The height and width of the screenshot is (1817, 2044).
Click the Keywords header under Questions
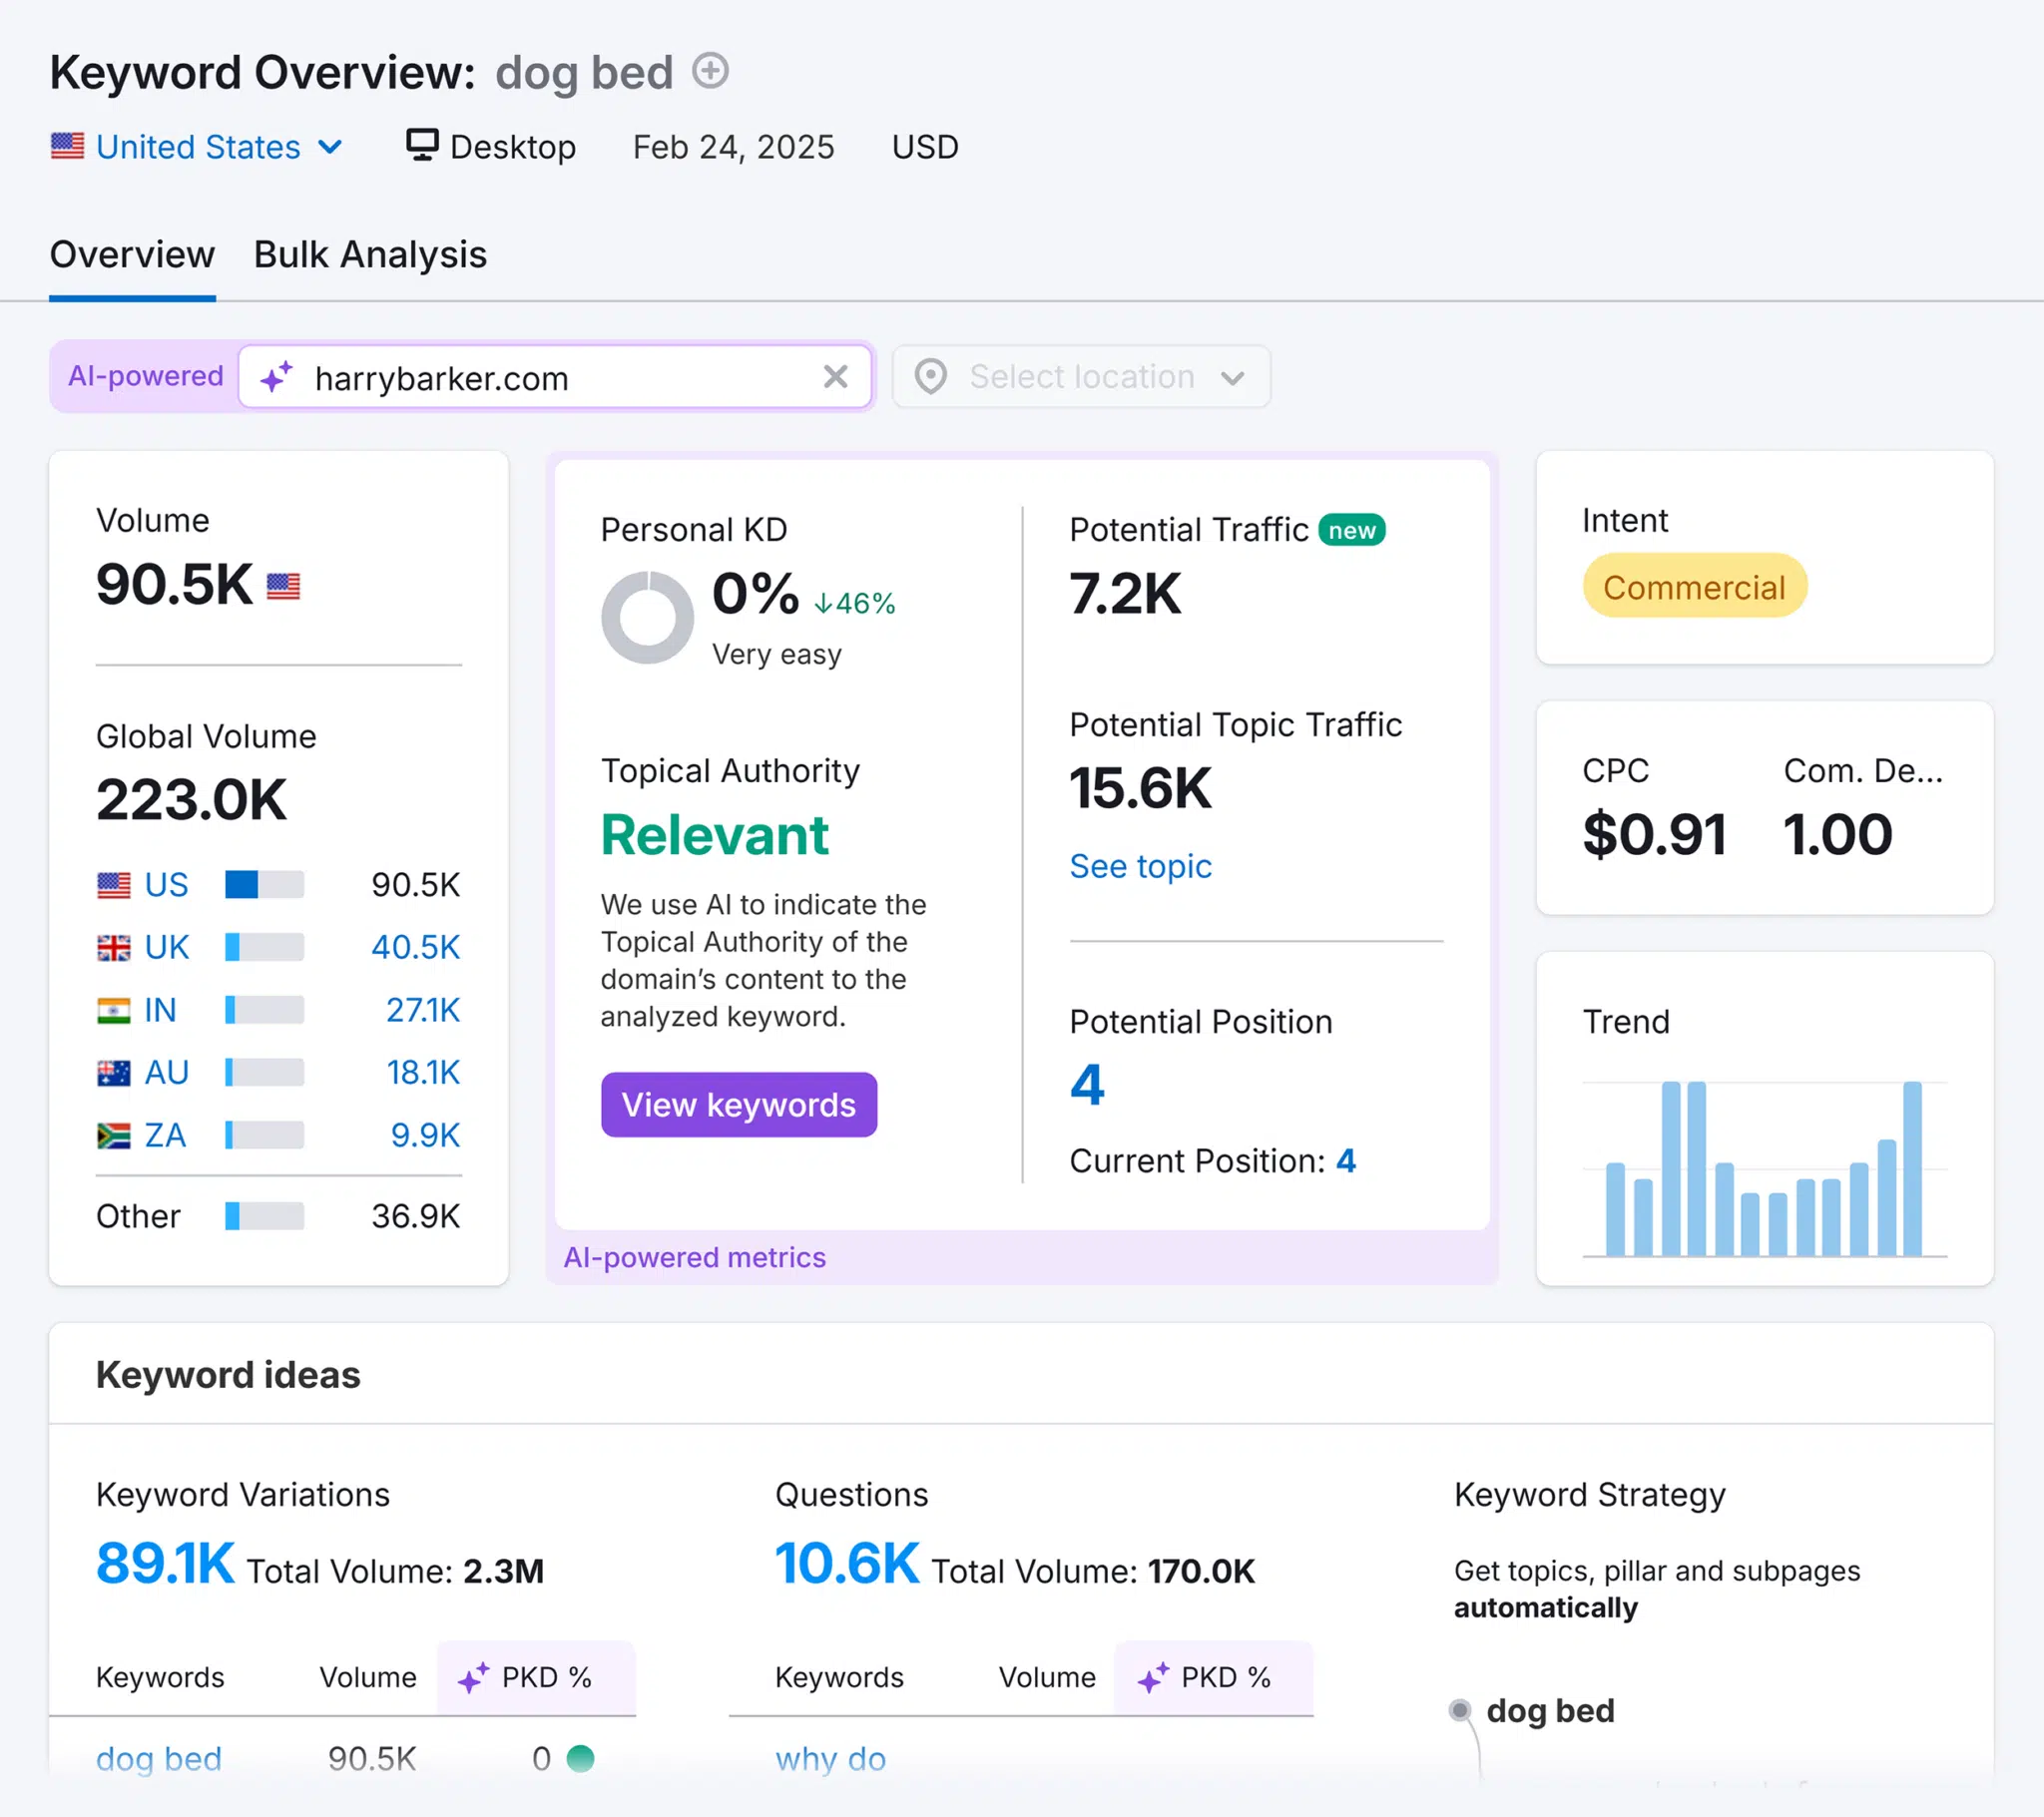839,1677
